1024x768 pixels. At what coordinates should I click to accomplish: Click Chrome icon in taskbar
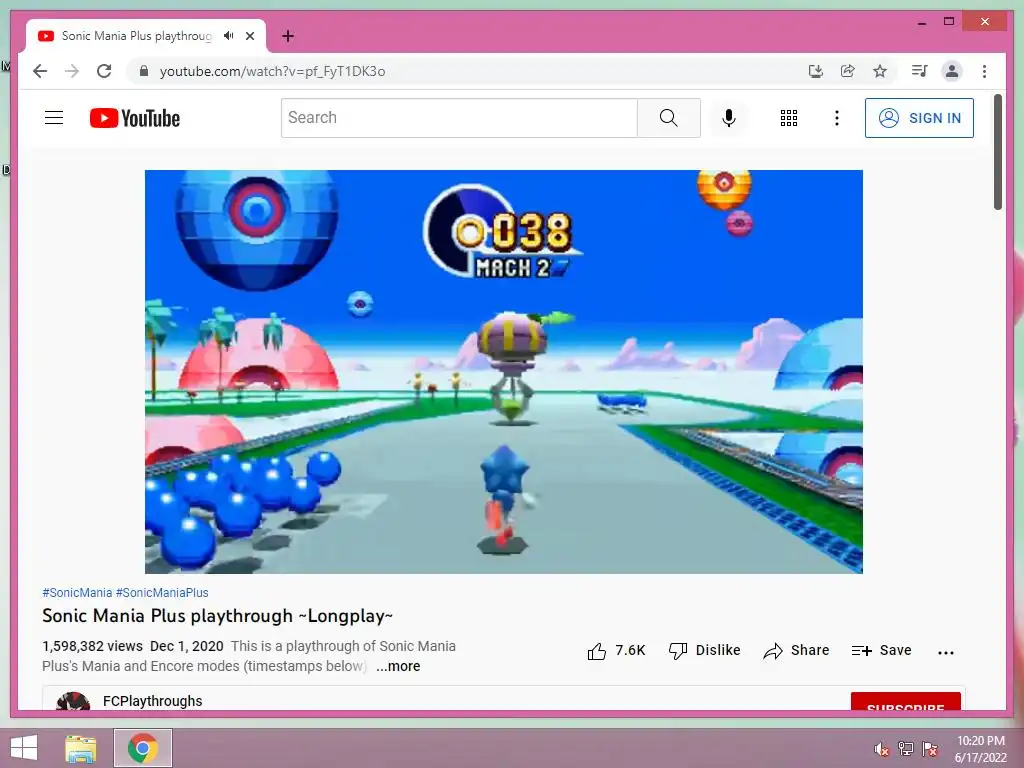143,748
